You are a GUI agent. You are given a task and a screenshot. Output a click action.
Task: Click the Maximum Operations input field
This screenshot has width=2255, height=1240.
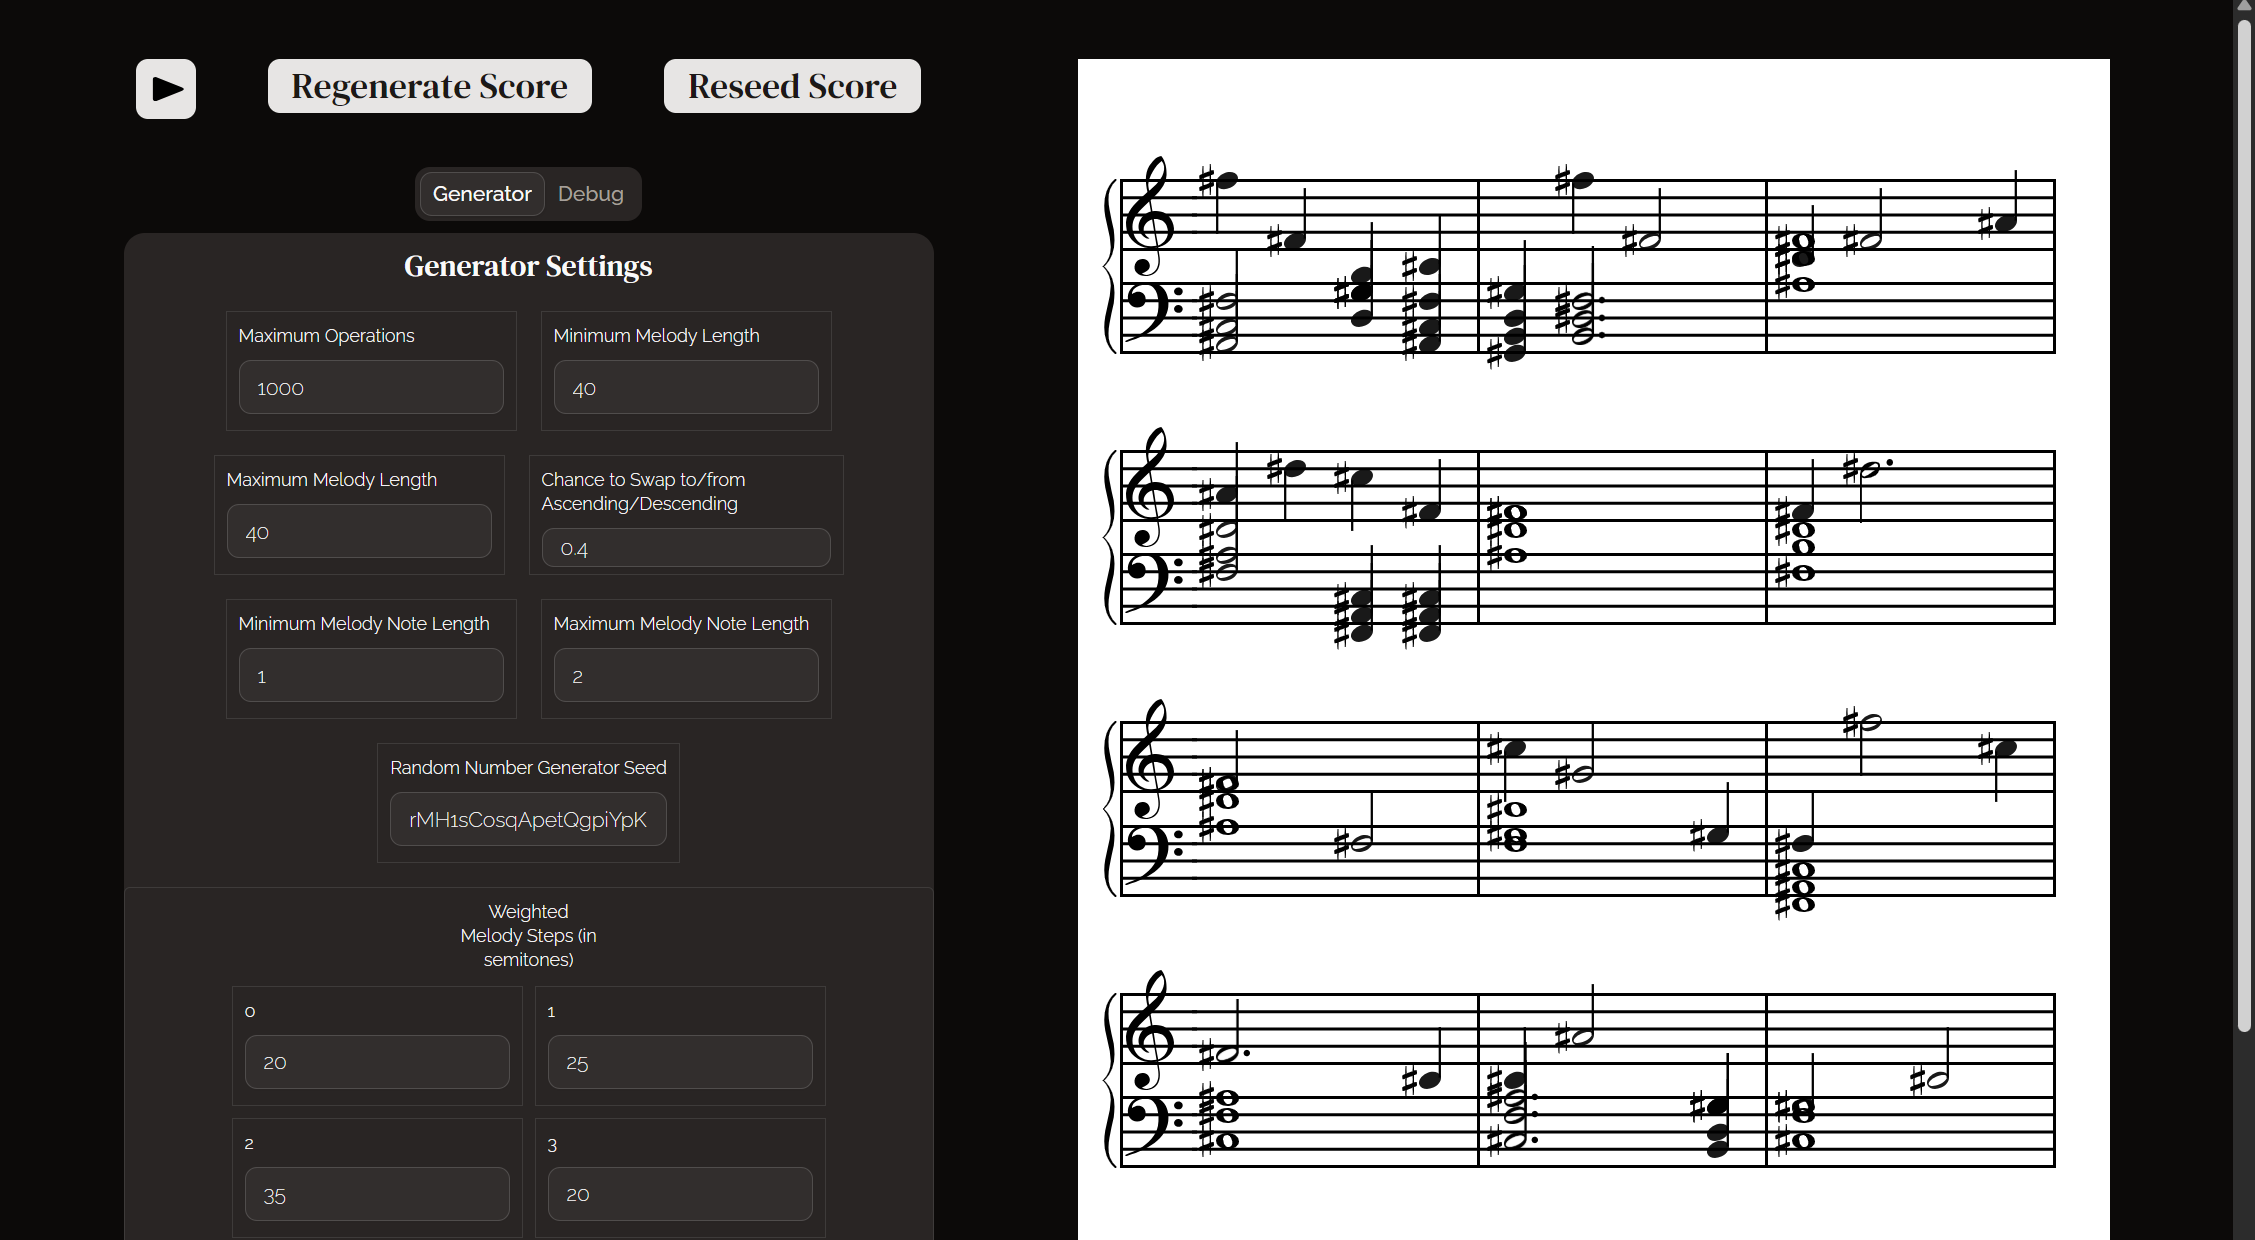point(371,388)
